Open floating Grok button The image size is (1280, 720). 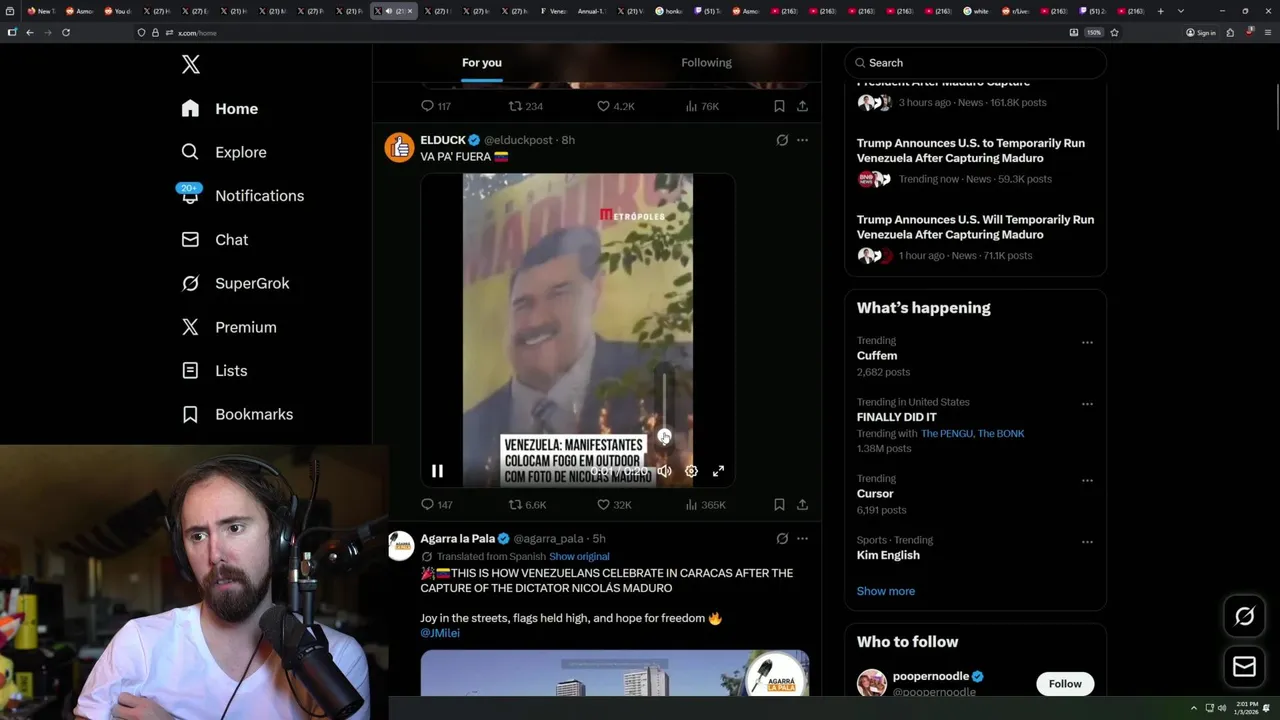(1245, 617)
